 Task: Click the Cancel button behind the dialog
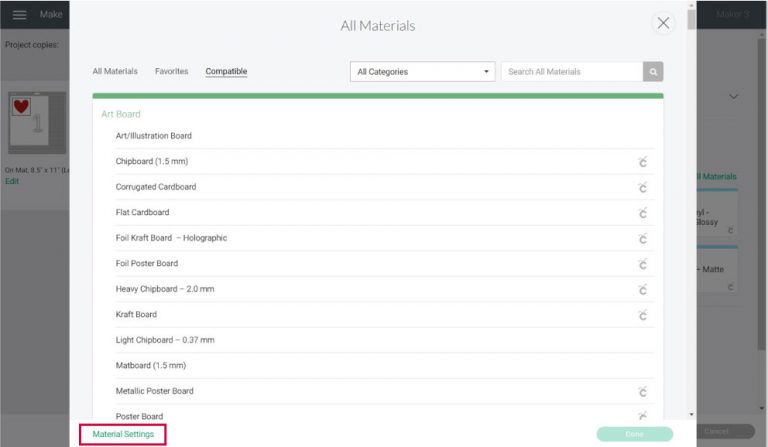coord(716,431)
